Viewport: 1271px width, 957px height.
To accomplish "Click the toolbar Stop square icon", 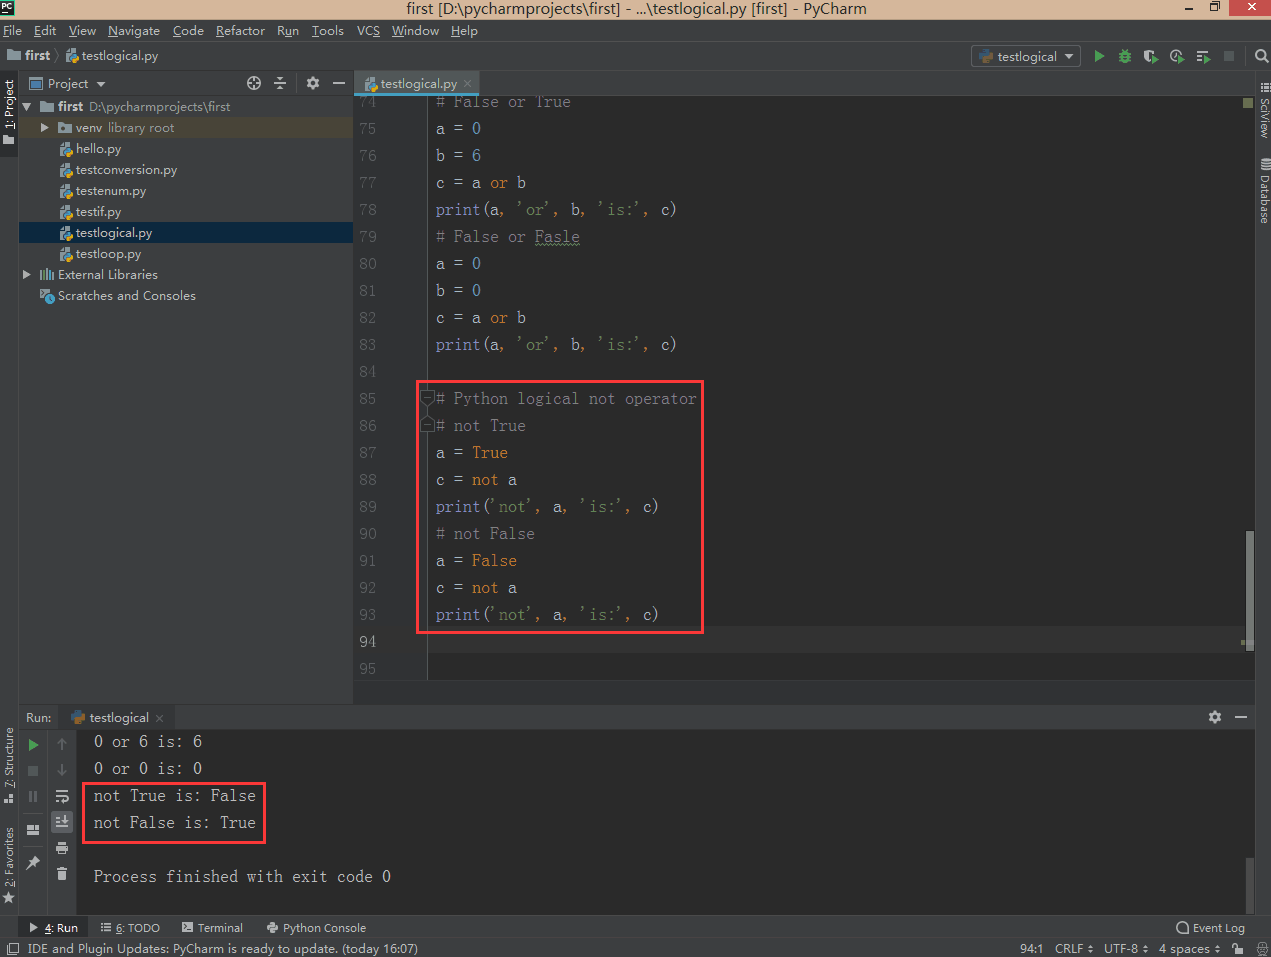I will click(x=1229, y=56).
